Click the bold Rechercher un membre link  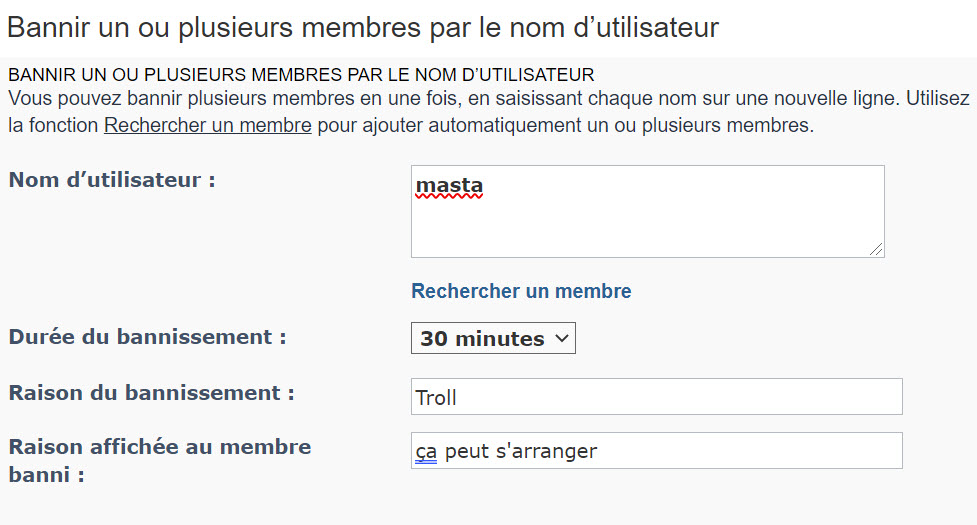pos(521,291)
